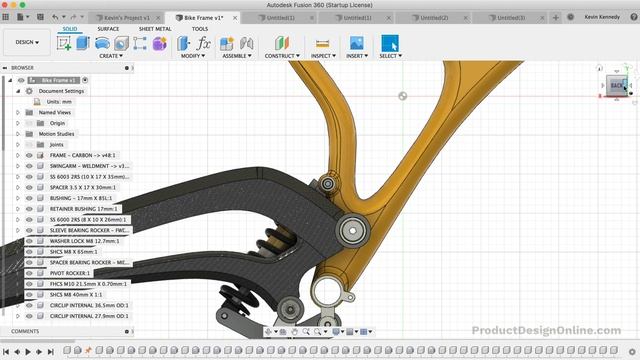Viewport: 640px width, 360px height.
Task: Redo the last action
Action: (73, 17)
